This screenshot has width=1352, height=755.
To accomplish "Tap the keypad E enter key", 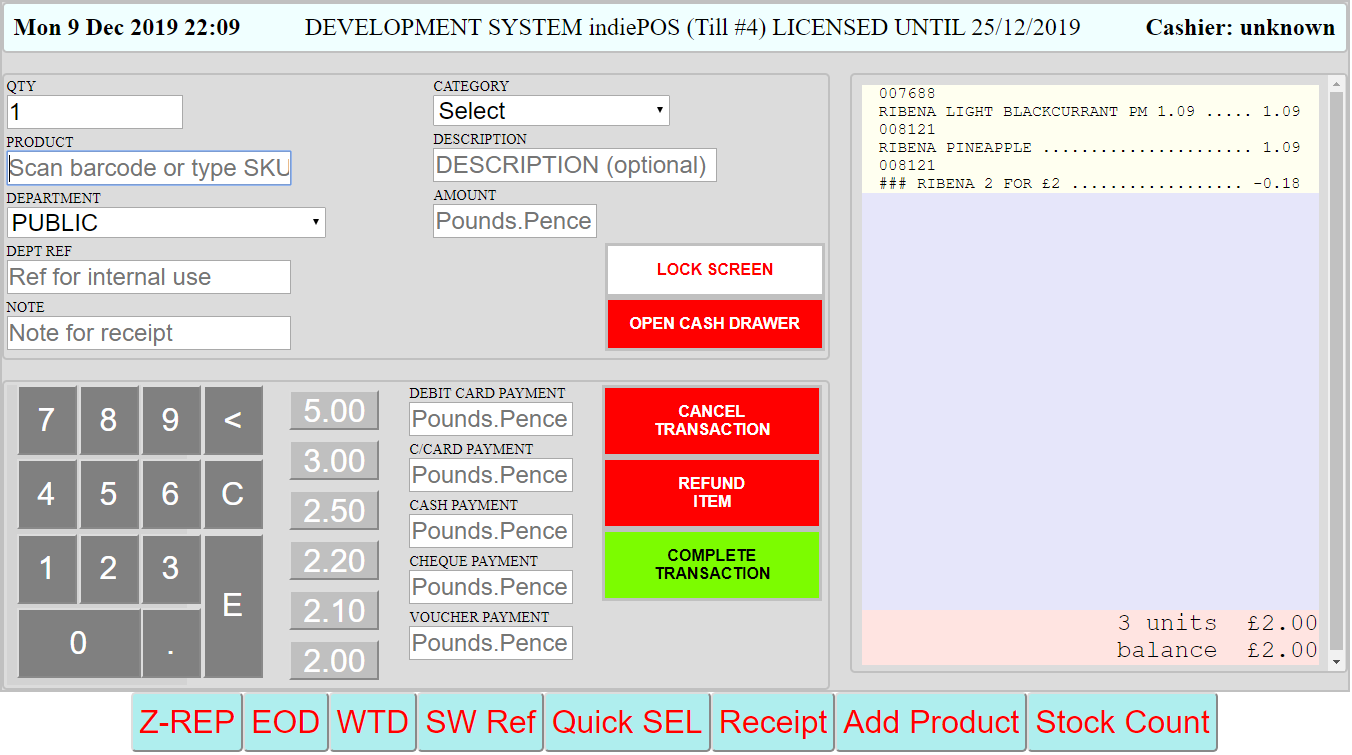I will point(233,606).
